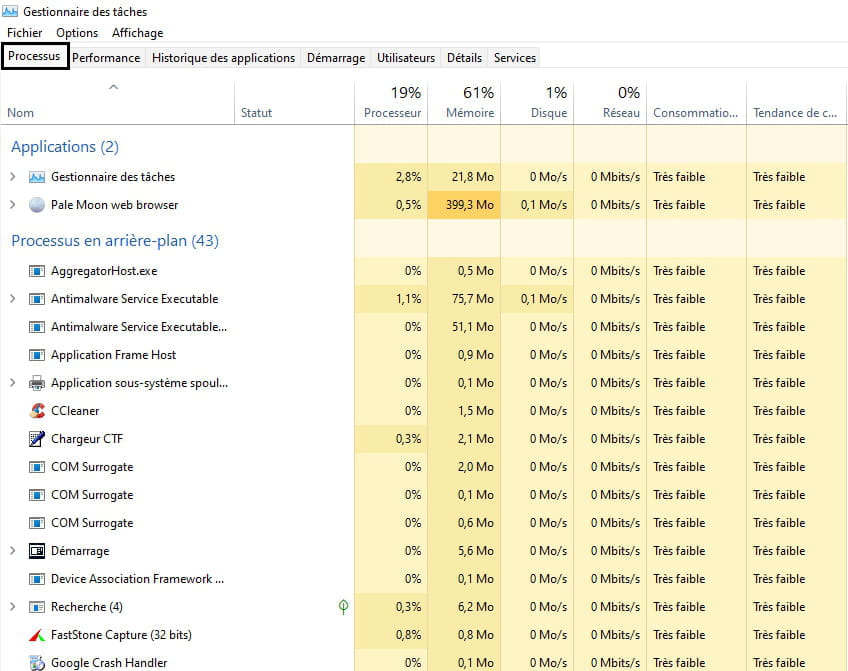Image resolution: width=848 pixels, height=671 pixels.
Task: Click the Google Crash Handler icon
Action: pyautogui.click(x=37, y=663)
